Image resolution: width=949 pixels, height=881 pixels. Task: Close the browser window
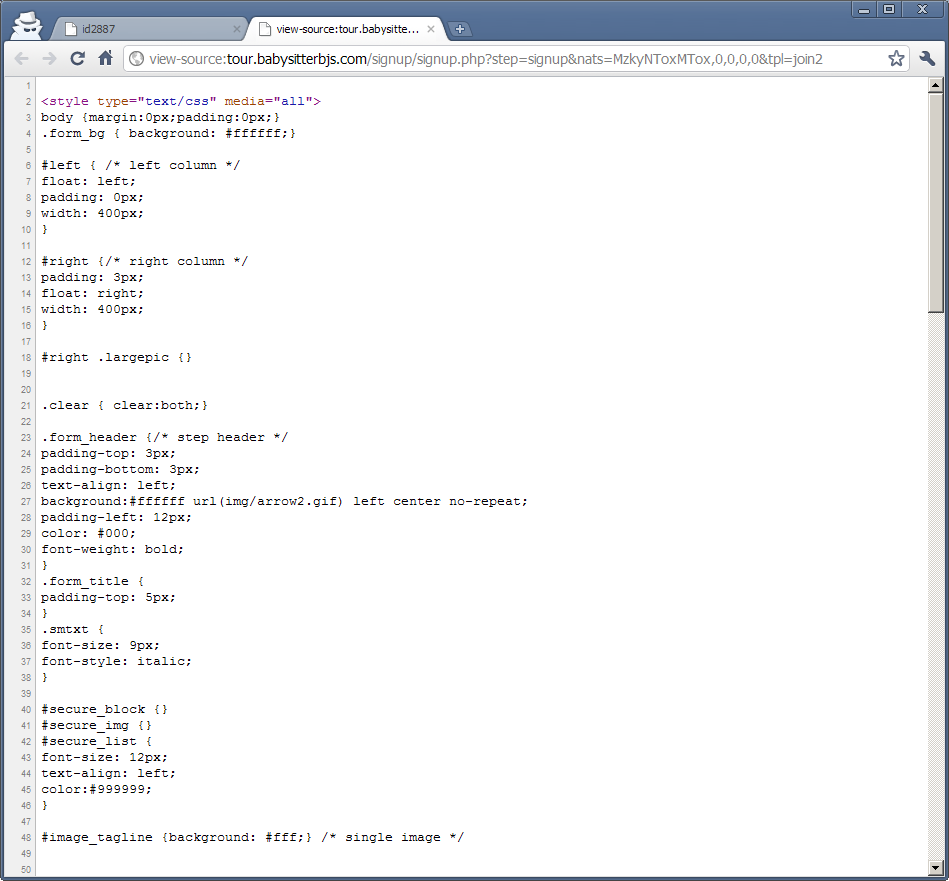pyautogui.click(x=922, y=9)
